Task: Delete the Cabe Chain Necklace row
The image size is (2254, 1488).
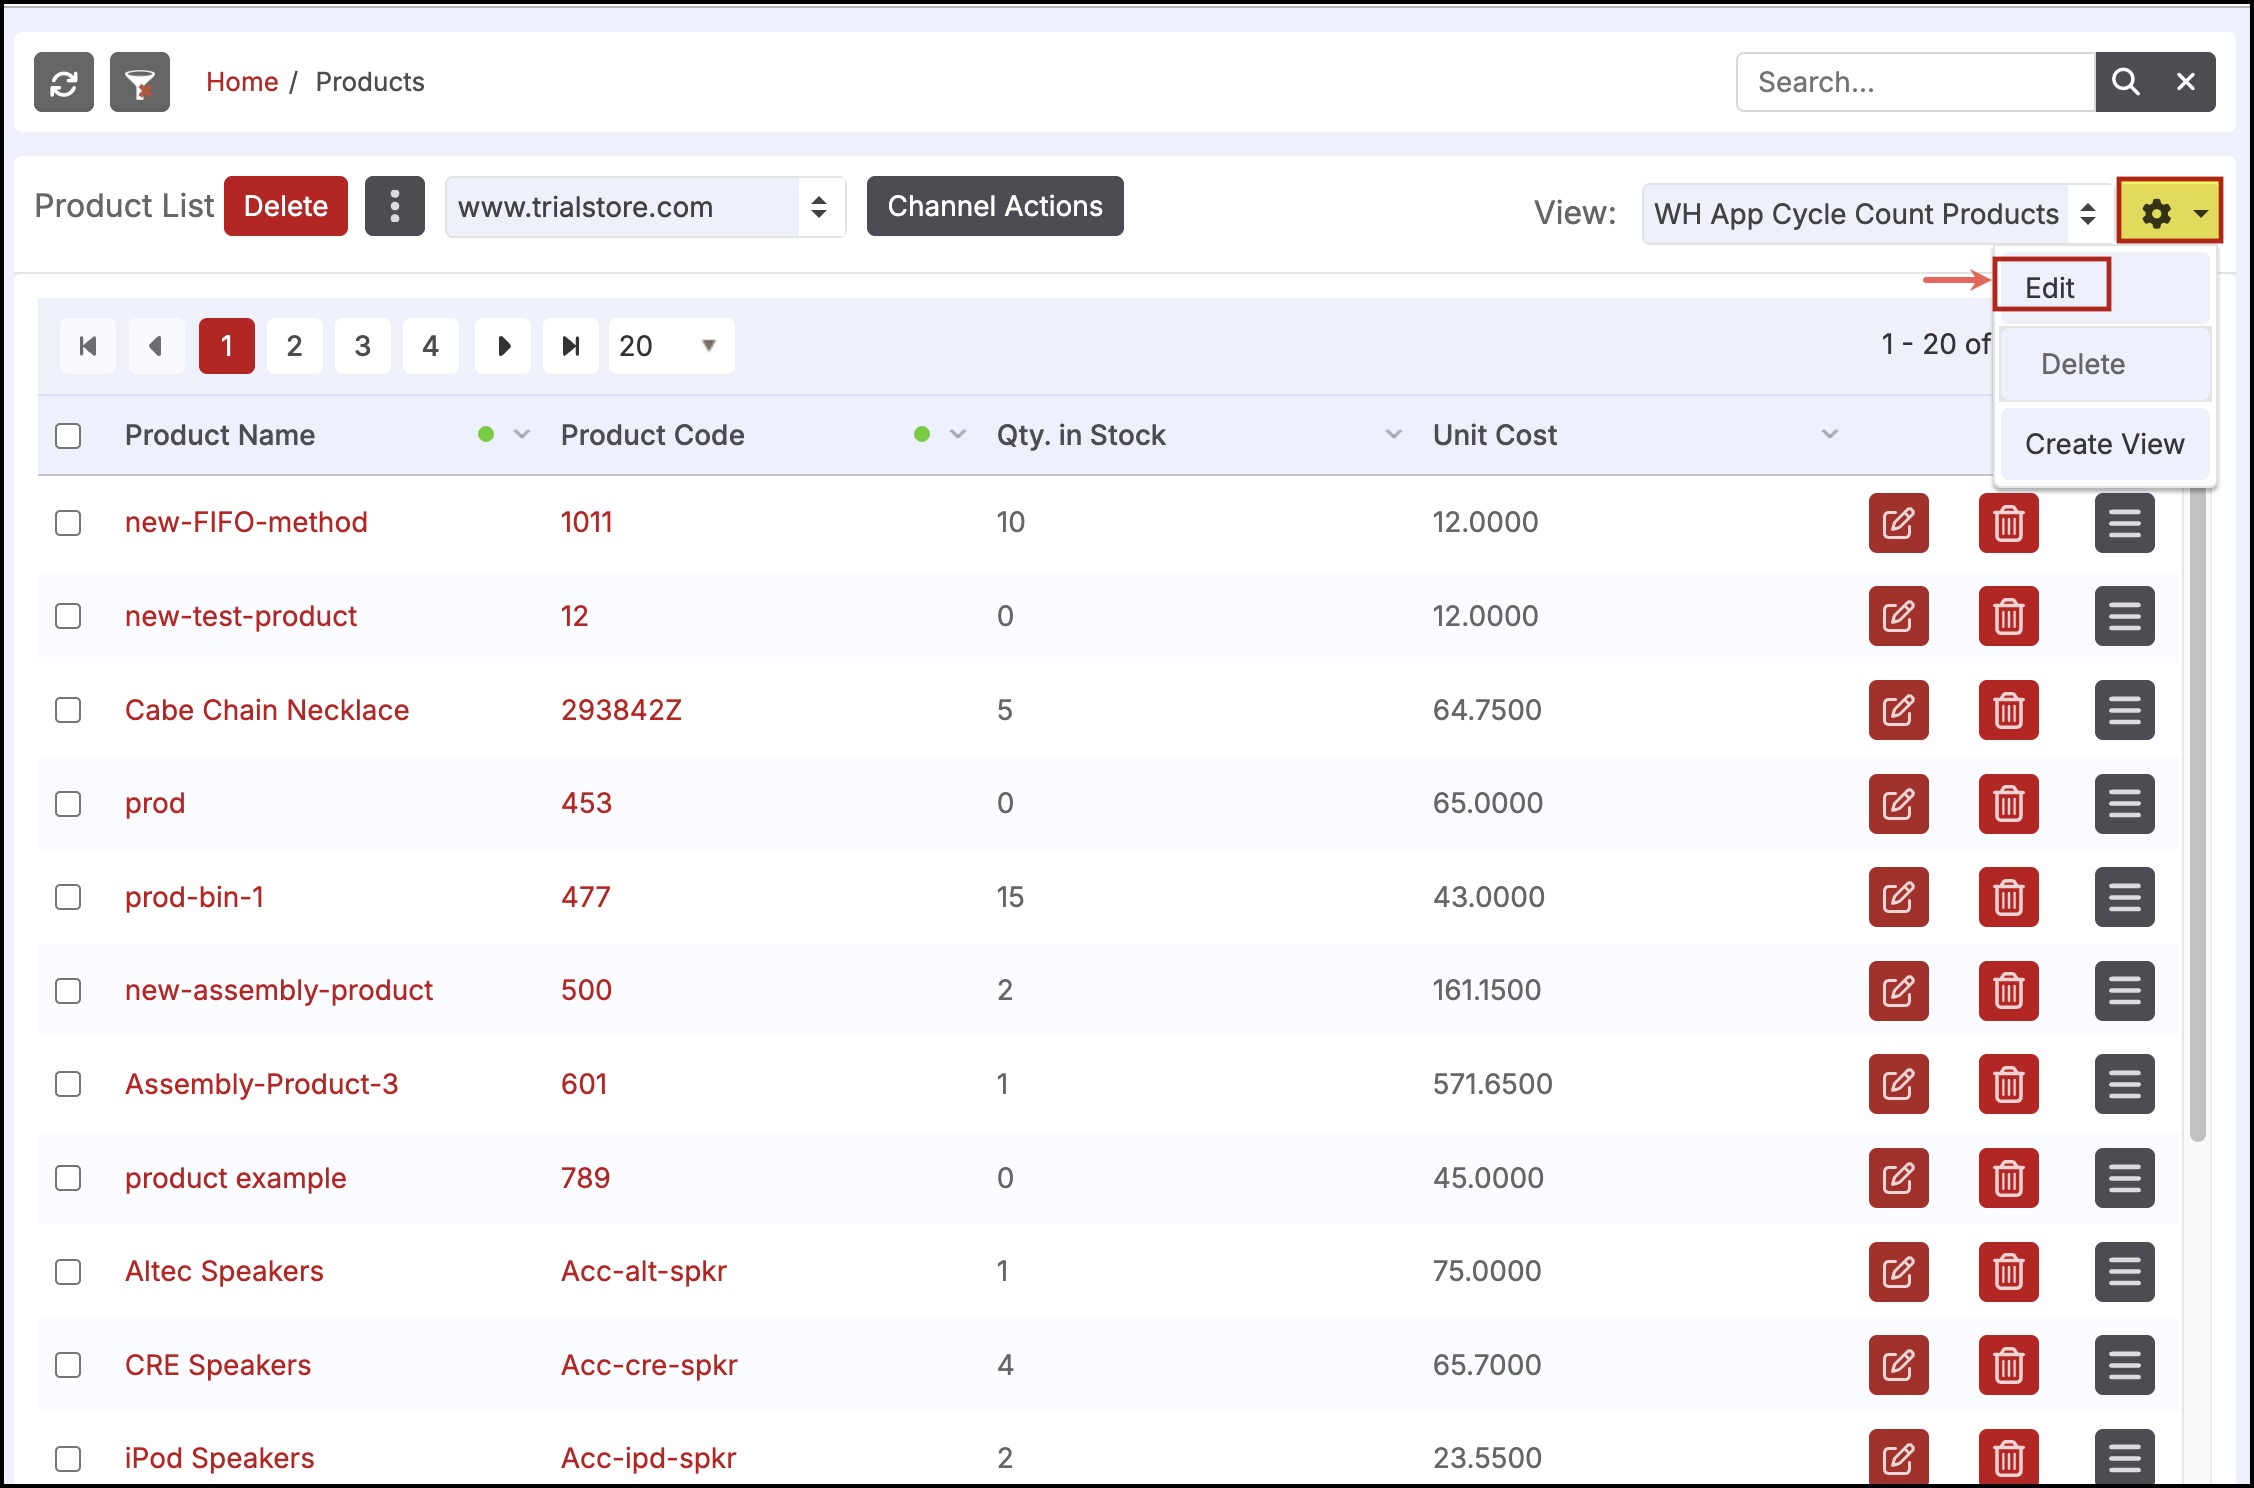Action: (2007, 710)
